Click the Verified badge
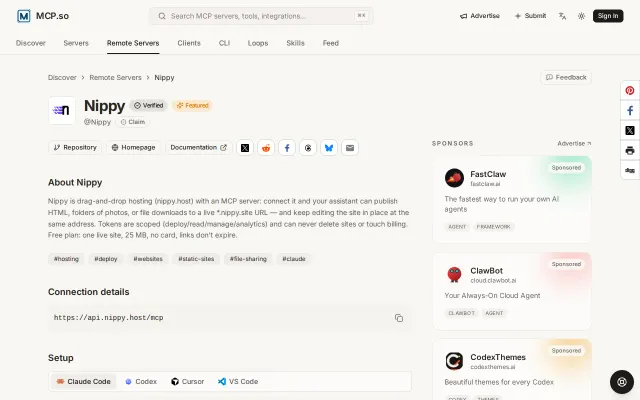Viewport: 640px width, 400px height. point(149,105)
